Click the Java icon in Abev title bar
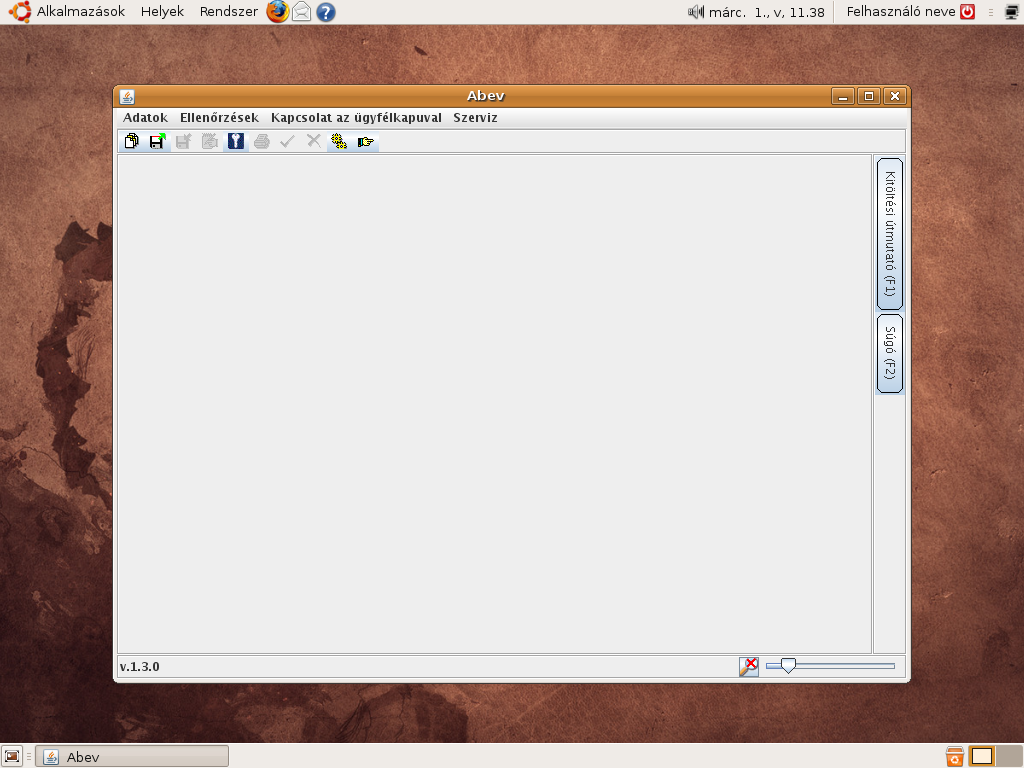Image resolution: width=1024 pixels, height=768 pixels. point(127,97)
